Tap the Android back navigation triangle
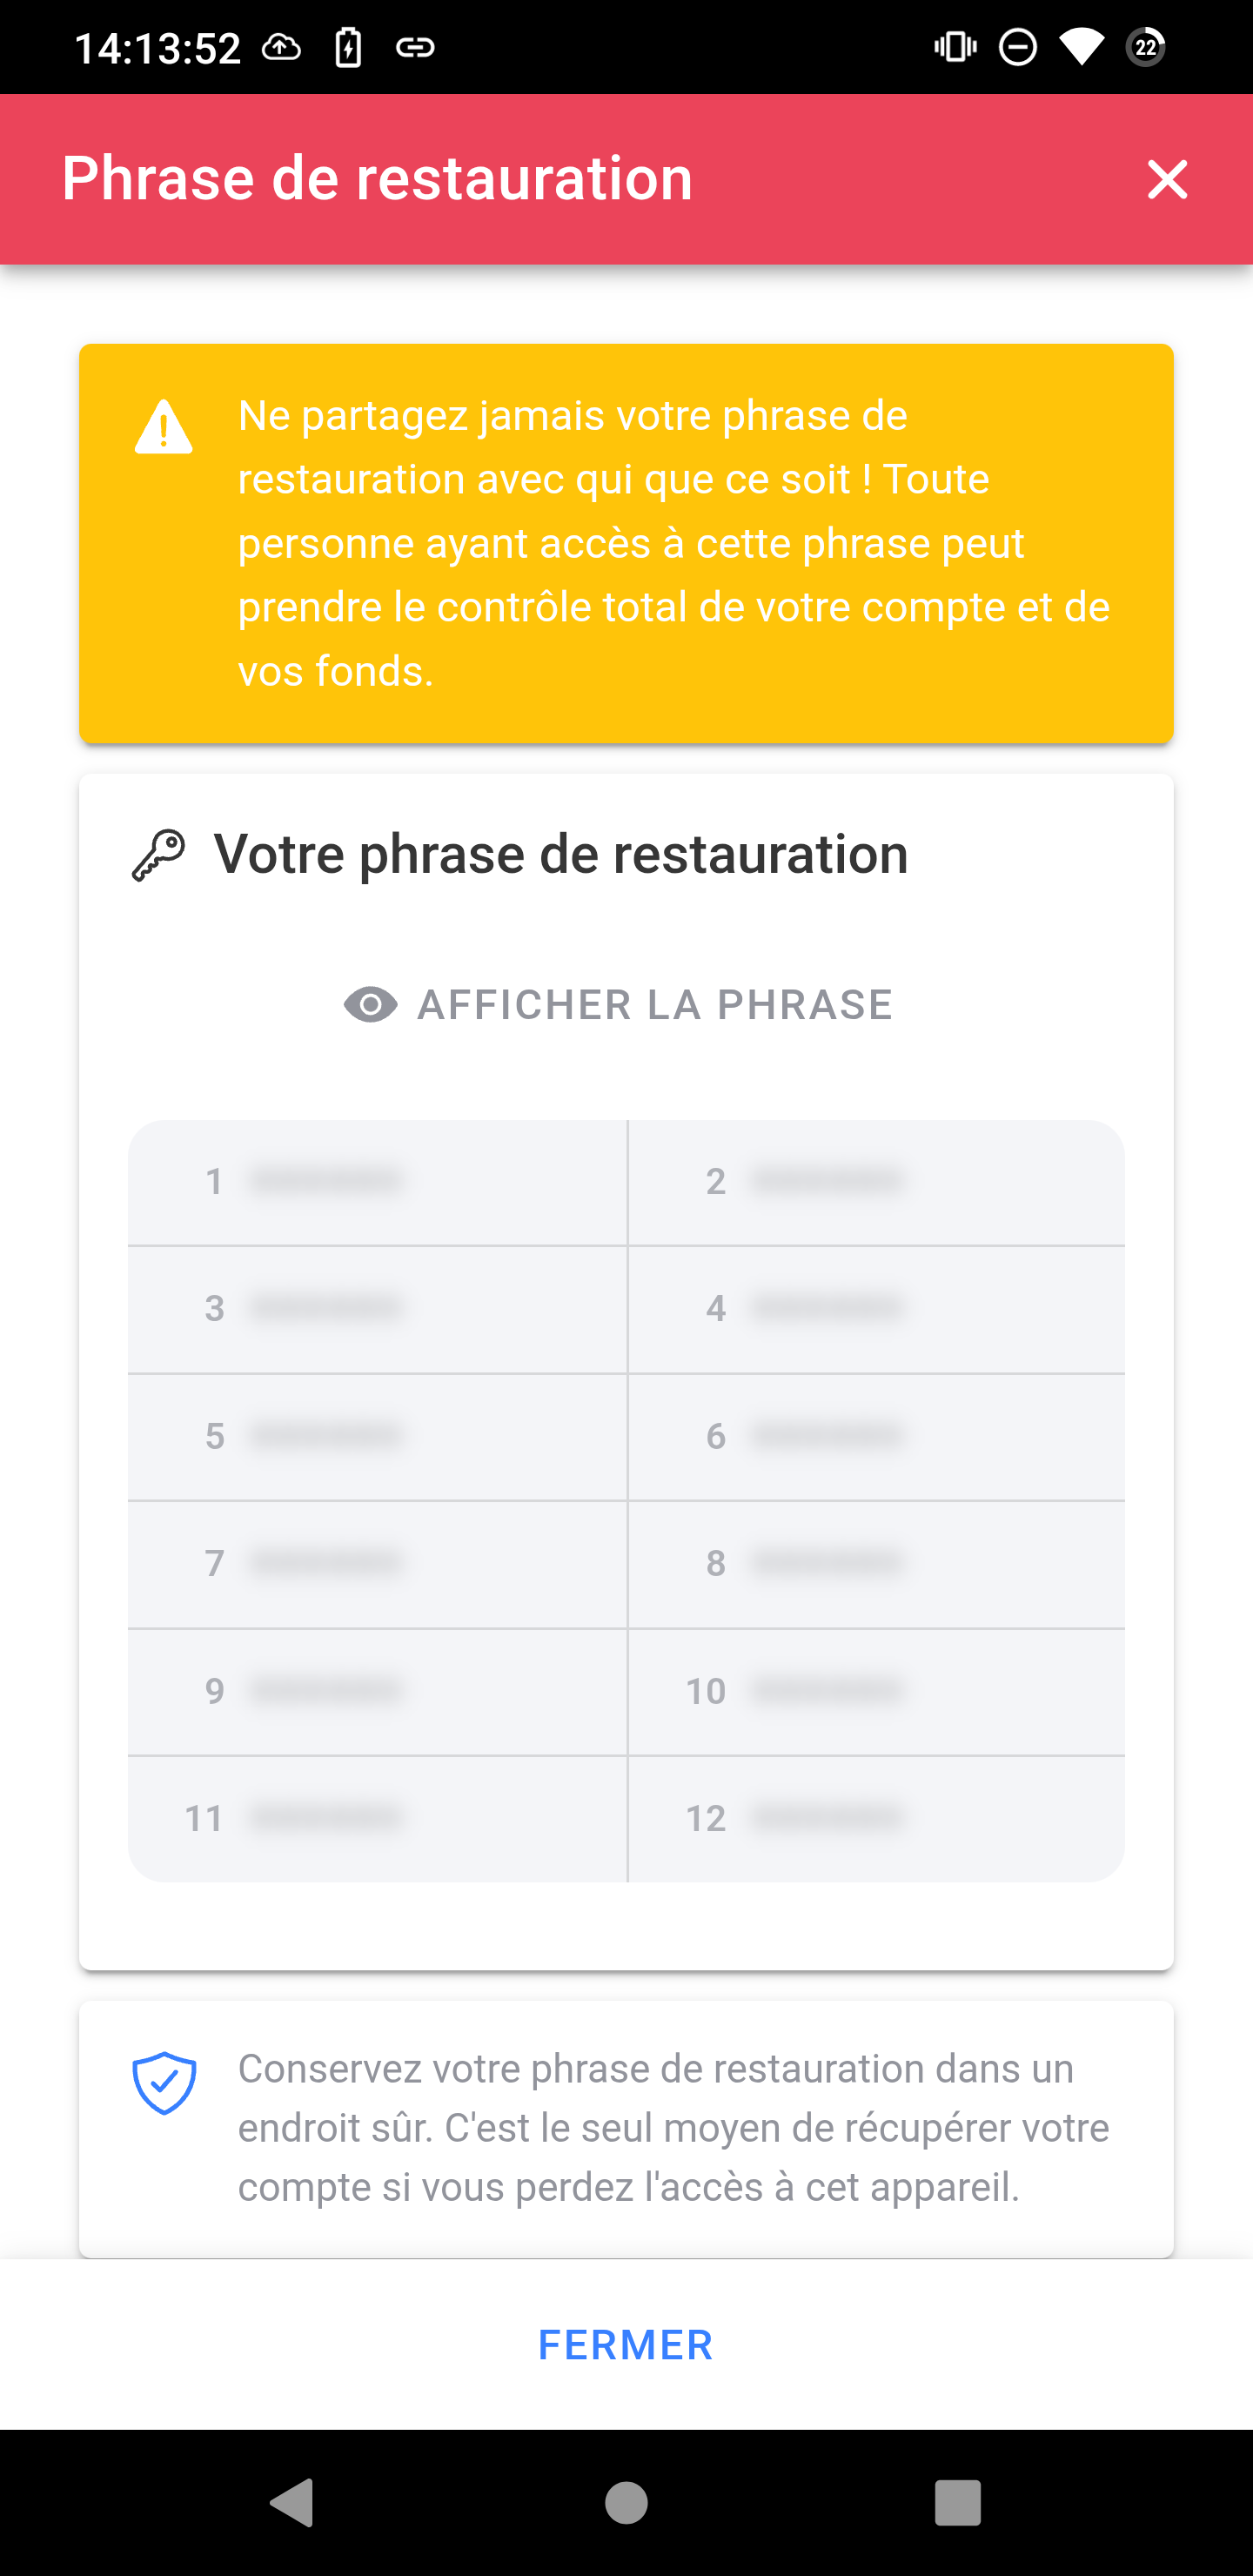Screen dimensions: 1253x2576 pyautogui.click(x=292, y=2502)
